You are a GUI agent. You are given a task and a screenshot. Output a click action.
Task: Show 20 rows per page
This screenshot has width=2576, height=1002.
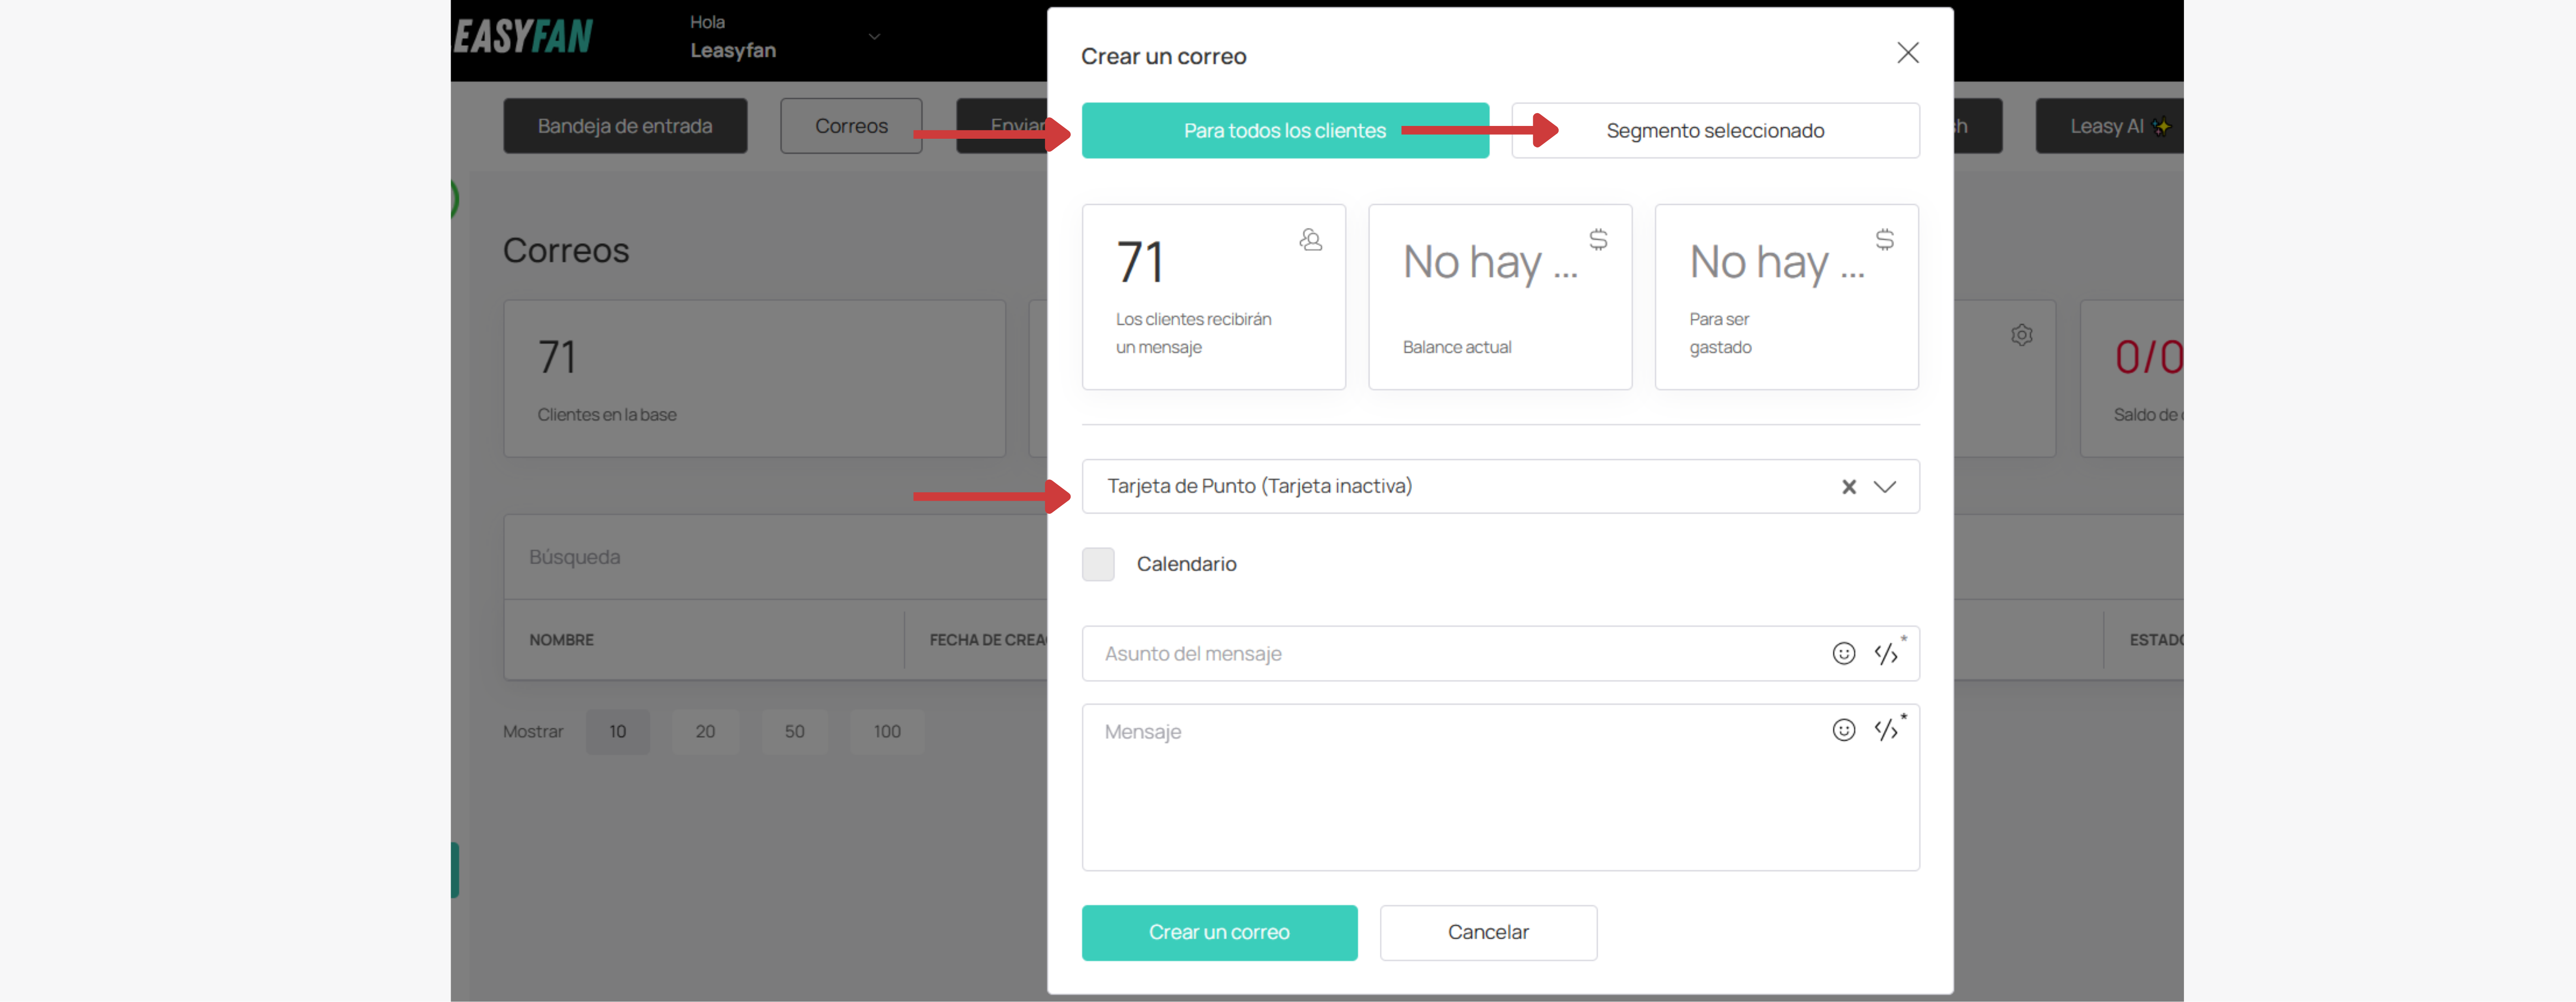705,732
